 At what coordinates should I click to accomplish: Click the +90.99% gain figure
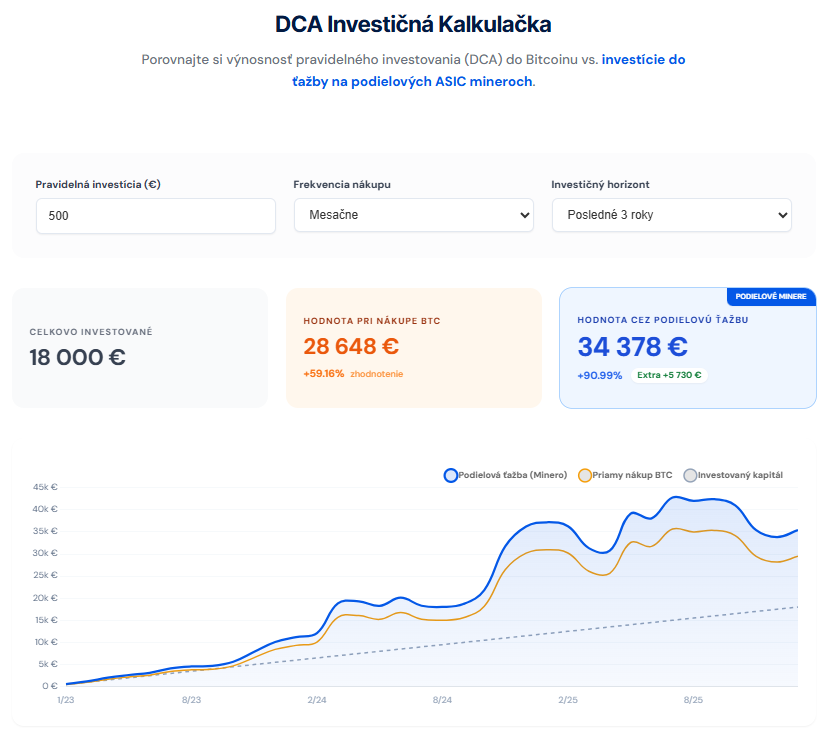click(x=600, y=376)
